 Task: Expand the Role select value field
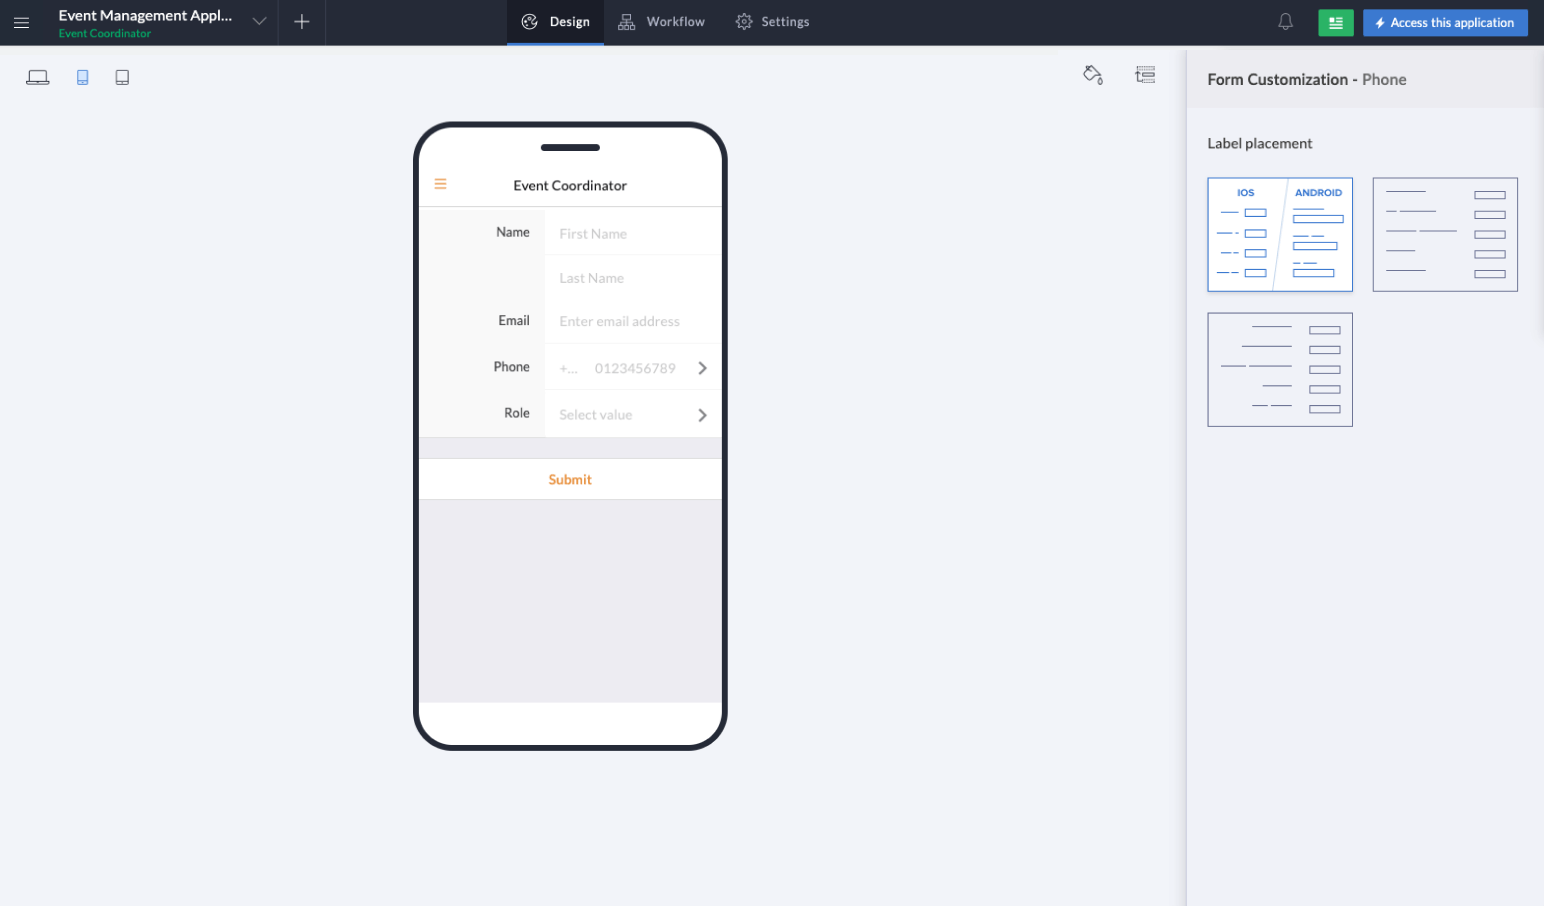click(632, 413)
